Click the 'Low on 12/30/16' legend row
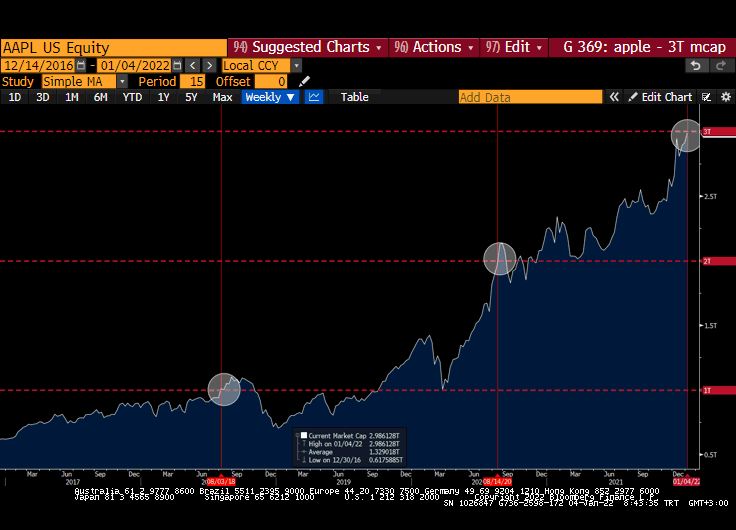736x530 pixels. click(353, 460)
